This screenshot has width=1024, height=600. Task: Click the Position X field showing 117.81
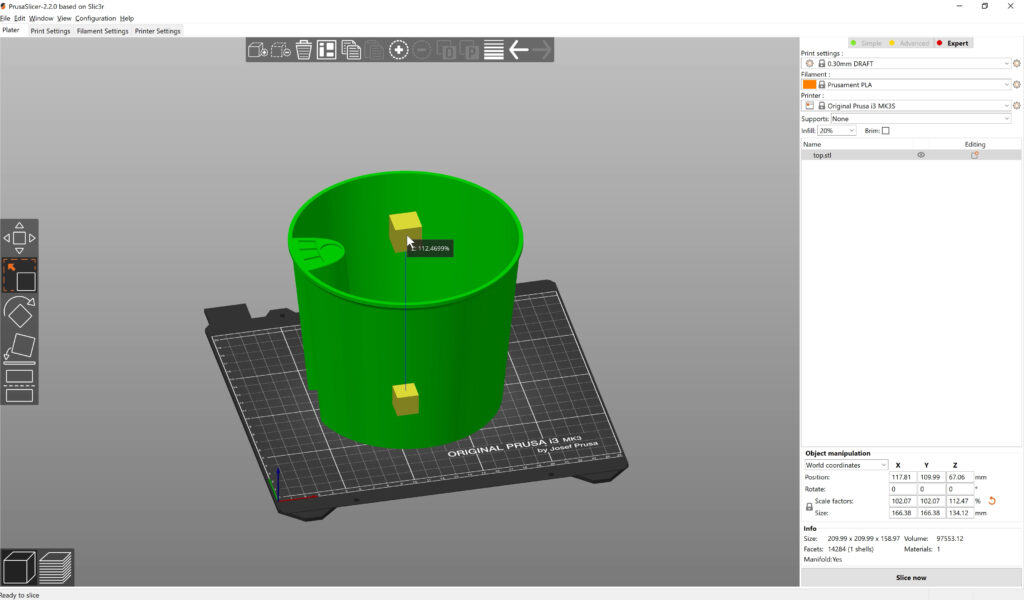coord(902,477)
